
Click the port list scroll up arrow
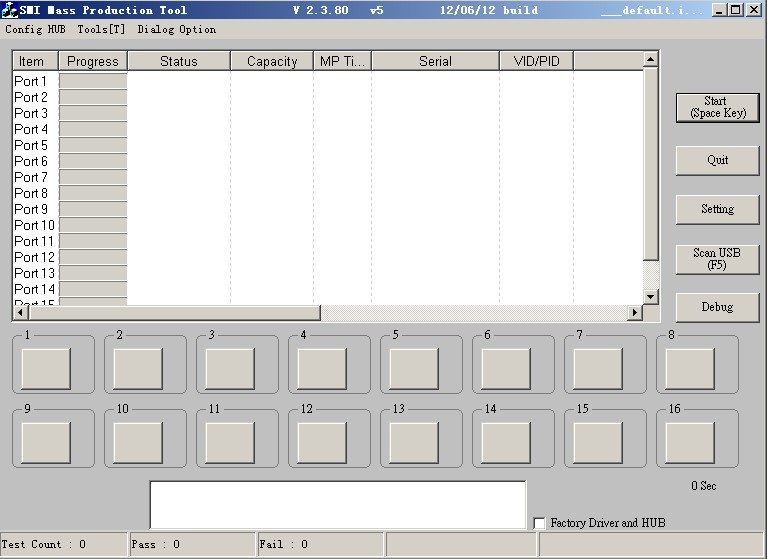coord(651,60)
